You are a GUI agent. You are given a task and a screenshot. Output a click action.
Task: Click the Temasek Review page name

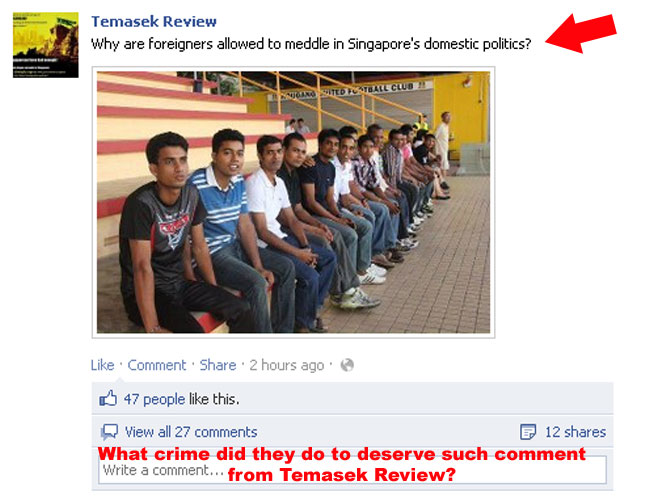(x=154, y=21)
